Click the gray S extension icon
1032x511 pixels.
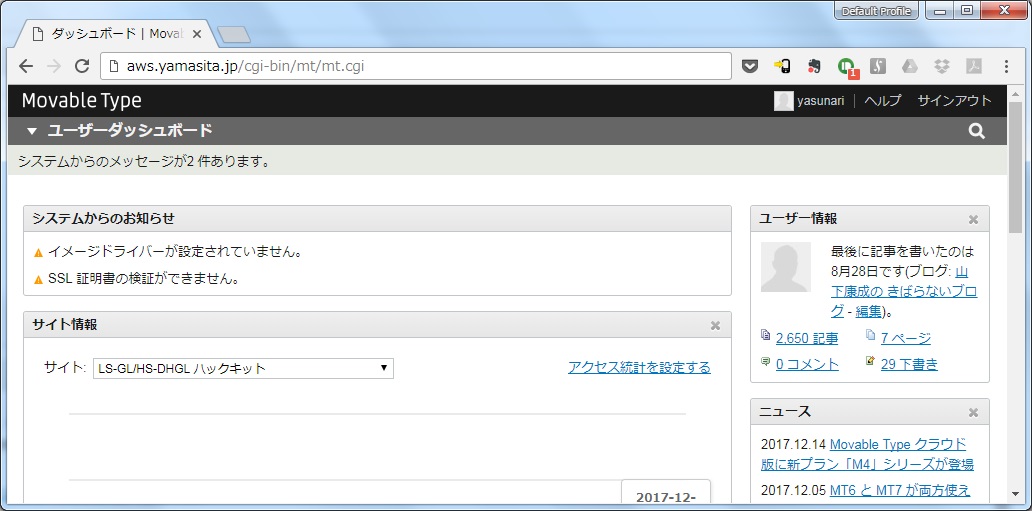point(877,66)
